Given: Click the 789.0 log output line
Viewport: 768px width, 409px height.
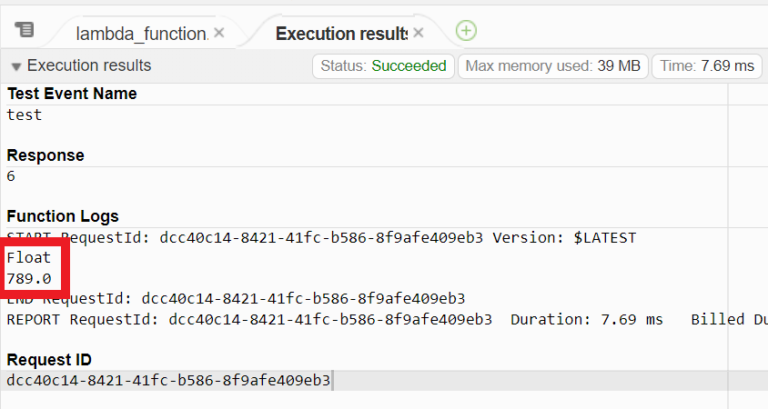Looking at the screenshot, I should tap(29, 279).
